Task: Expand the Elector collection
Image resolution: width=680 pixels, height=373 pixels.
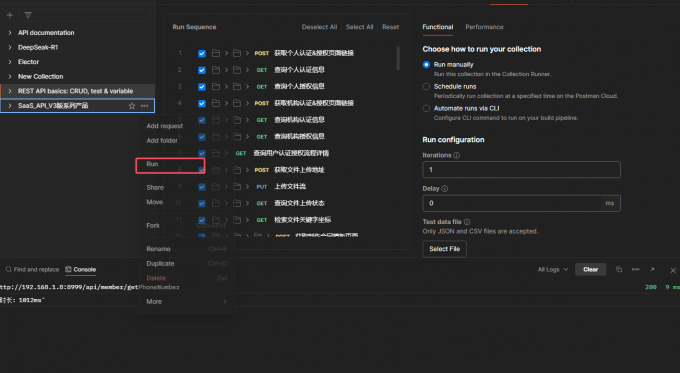Action: (x=10, y=62)
